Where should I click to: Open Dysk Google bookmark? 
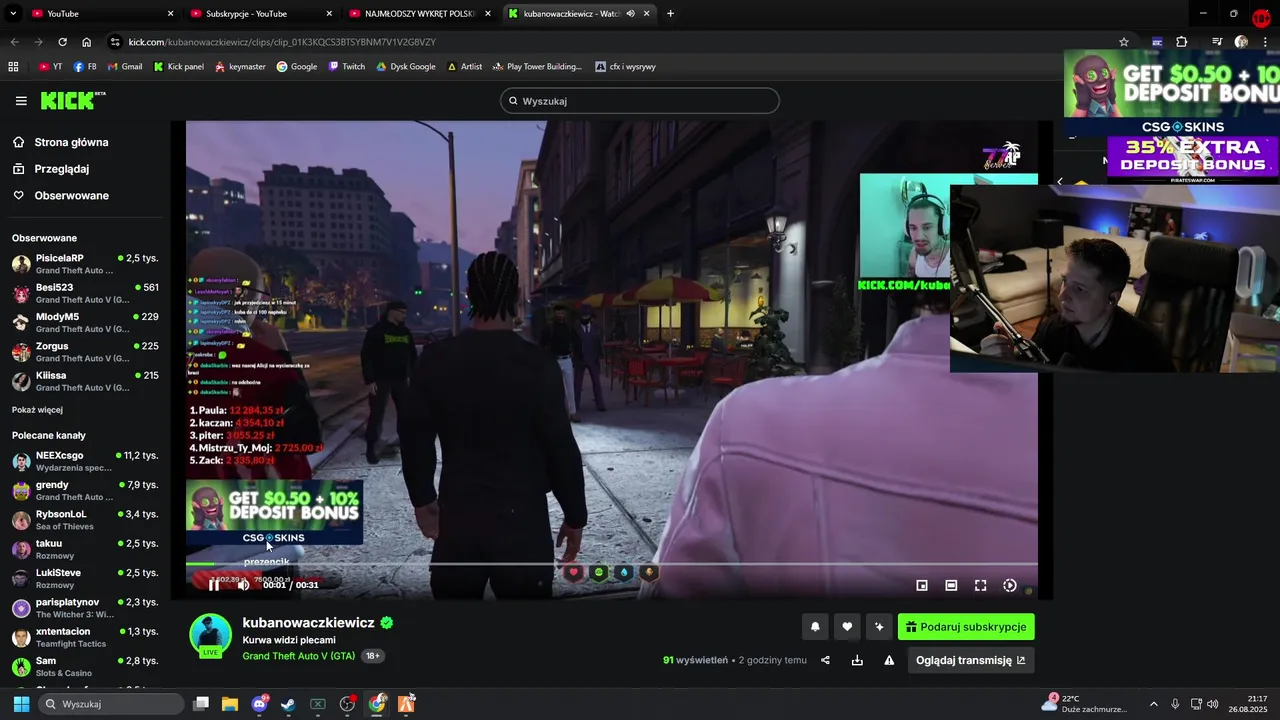tap(406, 67)
